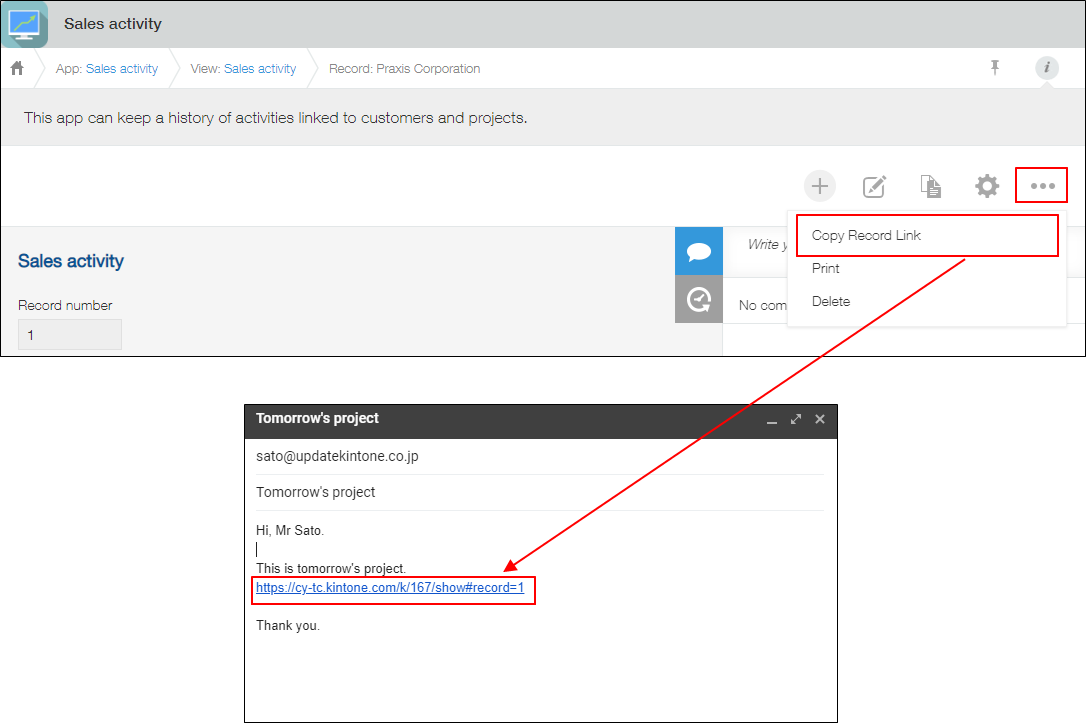Open the kintone record URL in the email
This screenshot has width=1086, height=723.
[x=389, y=587]
